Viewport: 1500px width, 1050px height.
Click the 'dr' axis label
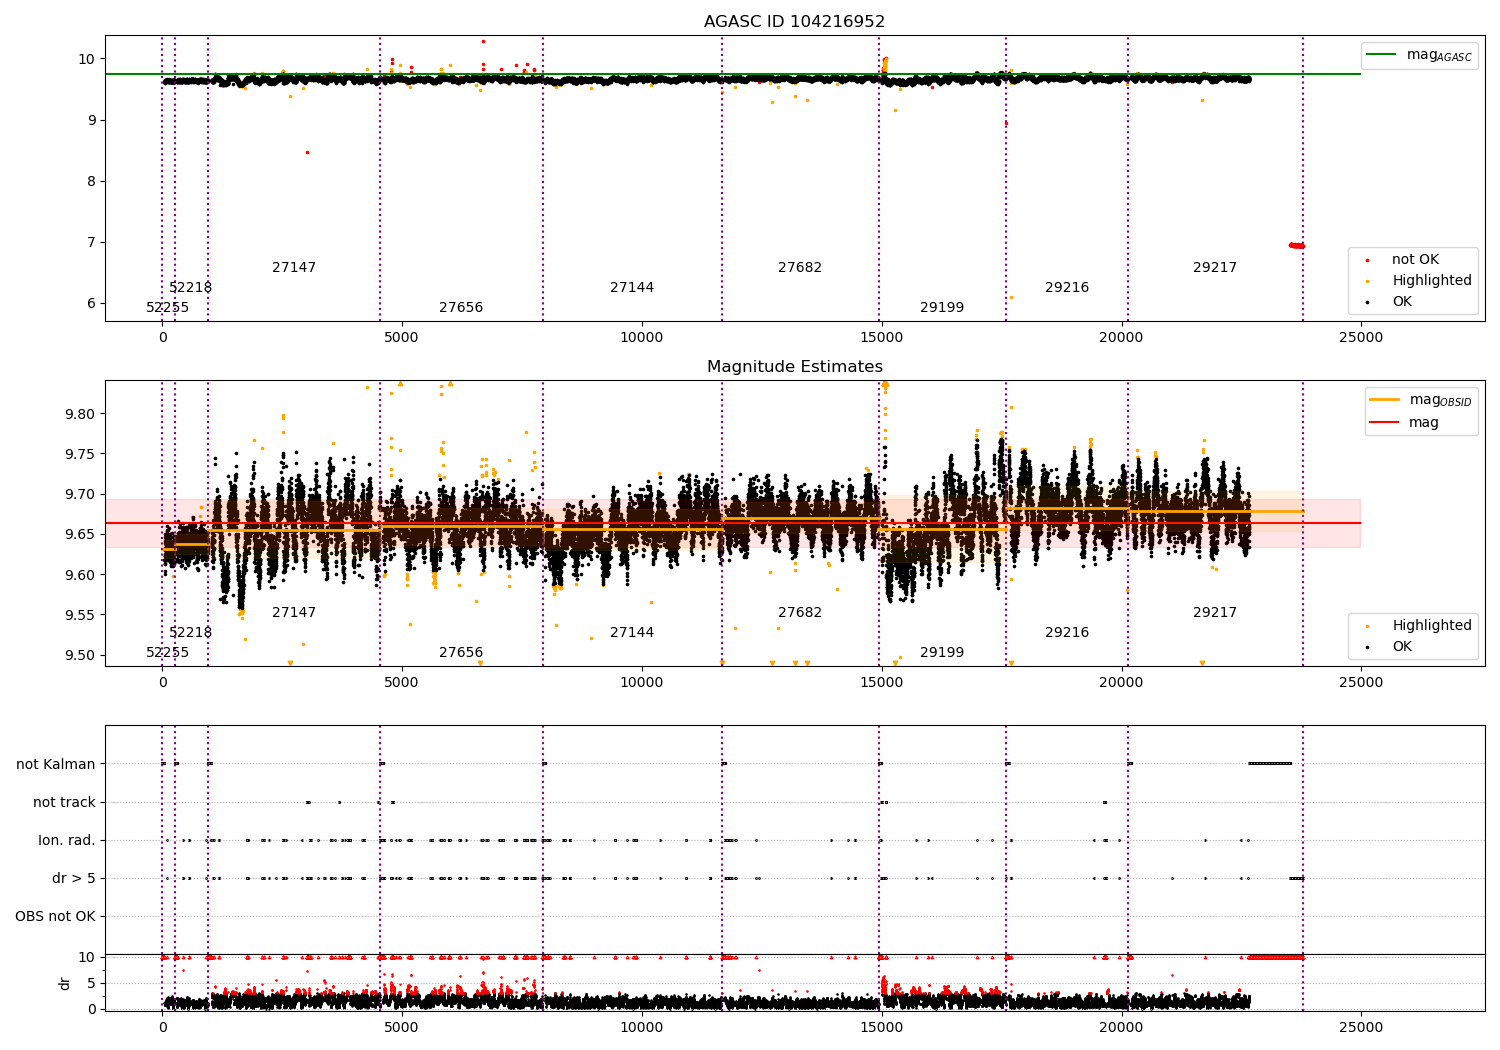(x=65, y=983)
